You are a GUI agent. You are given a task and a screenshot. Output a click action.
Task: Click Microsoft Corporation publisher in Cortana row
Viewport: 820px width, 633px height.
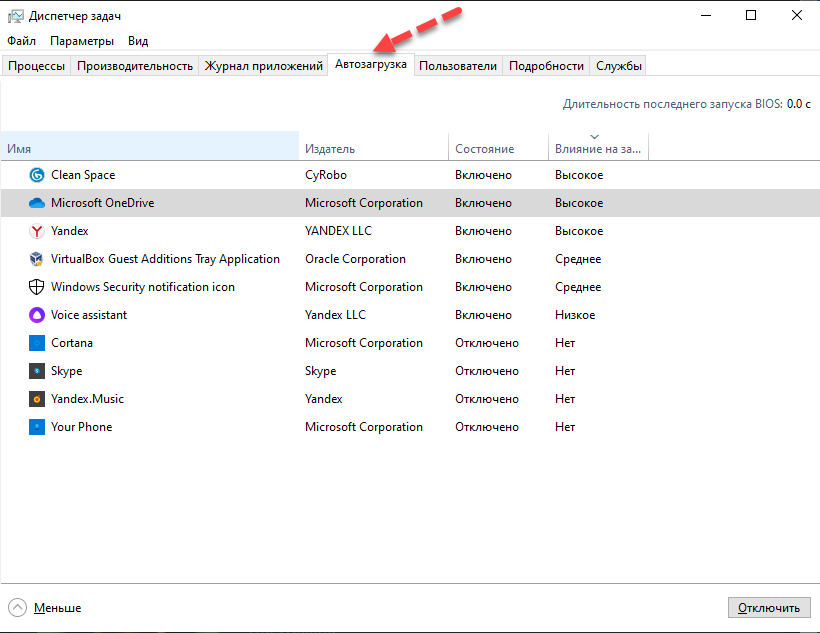(x=363, y=343)
